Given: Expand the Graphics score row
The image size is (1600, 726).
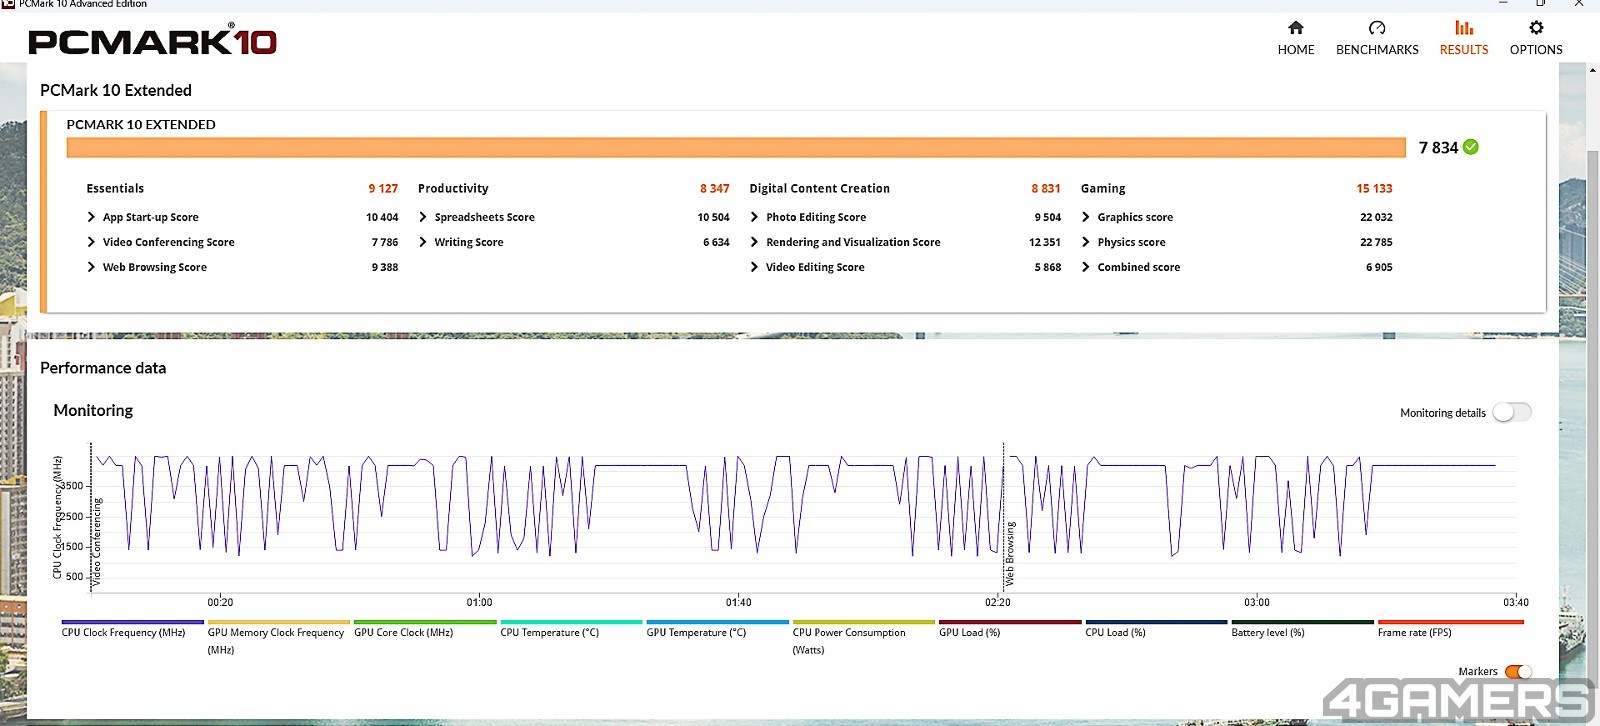Looking at the screenshot, I should point(1086,217).
